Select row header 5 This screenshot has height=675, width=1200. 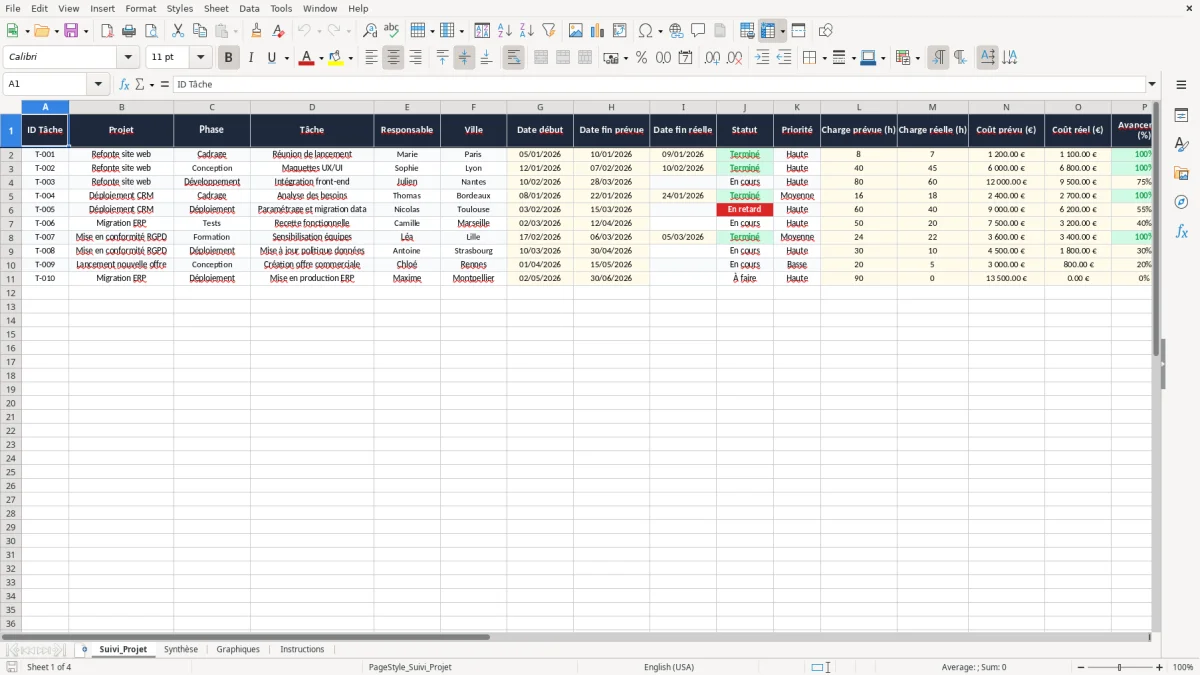[11, 196]
